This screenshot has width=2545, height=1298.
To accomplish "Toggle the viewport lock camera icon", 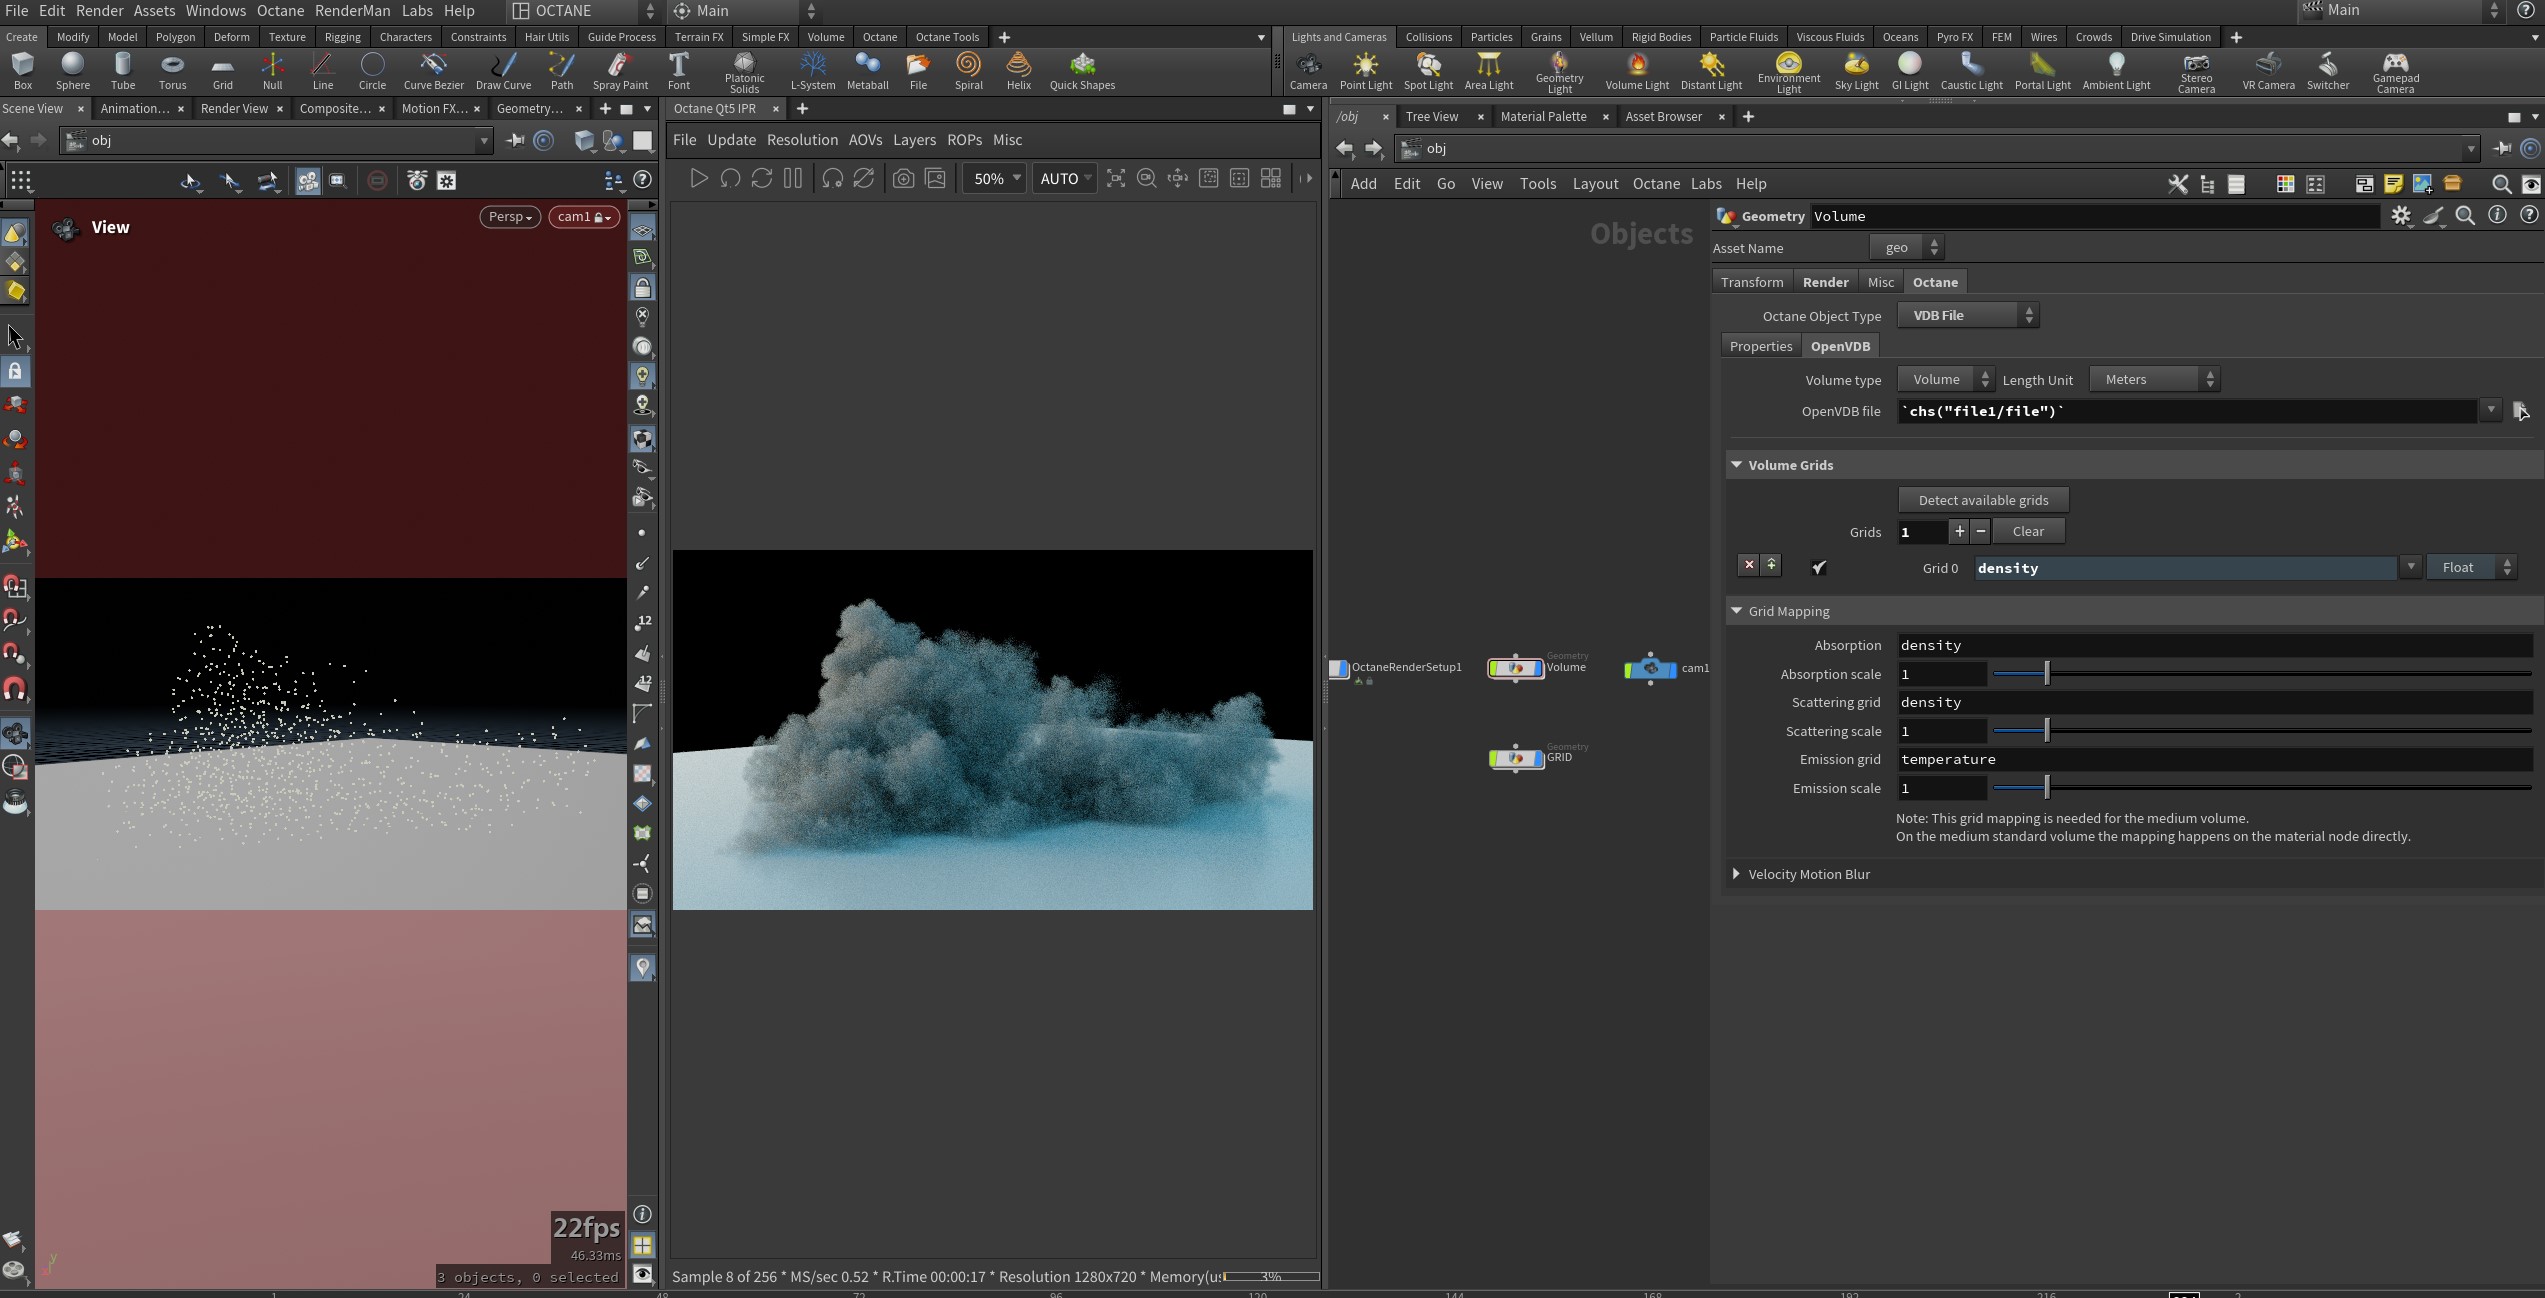I will tap(643, 288).
